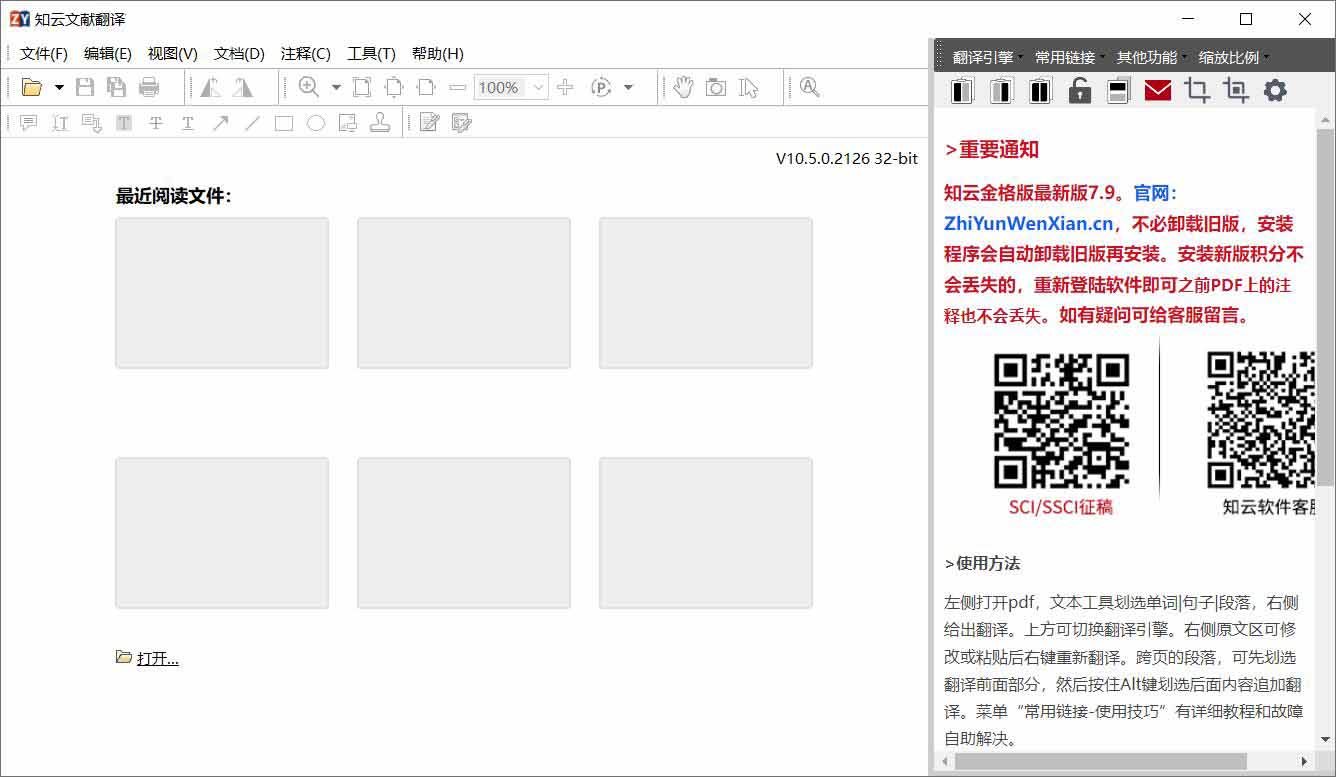The width and height of the screenshot is (1336, 777).
Task: Select the text-cursor selection tool
Action: coord(749,87)
